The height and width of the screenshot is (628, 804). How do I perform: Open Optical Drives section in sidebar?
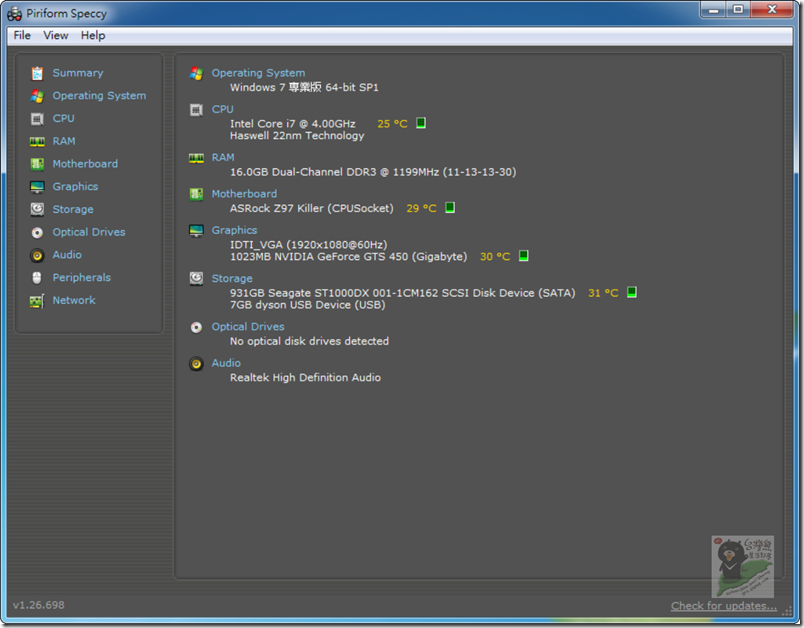[89, 232]
